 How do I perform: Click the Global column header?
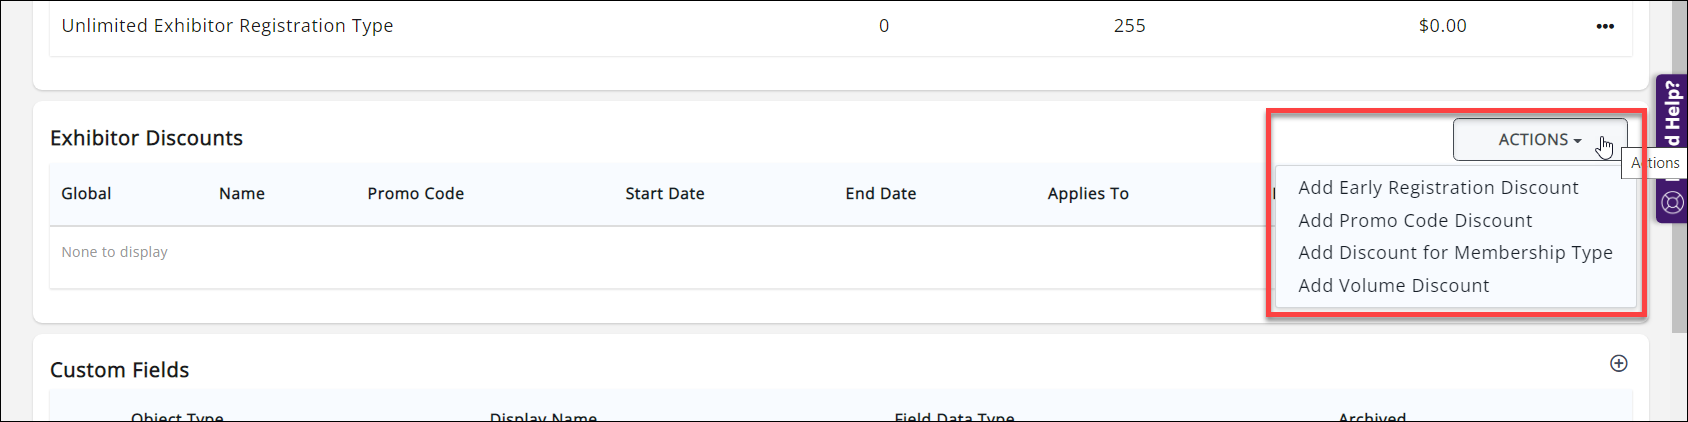(x=86, y=194)
